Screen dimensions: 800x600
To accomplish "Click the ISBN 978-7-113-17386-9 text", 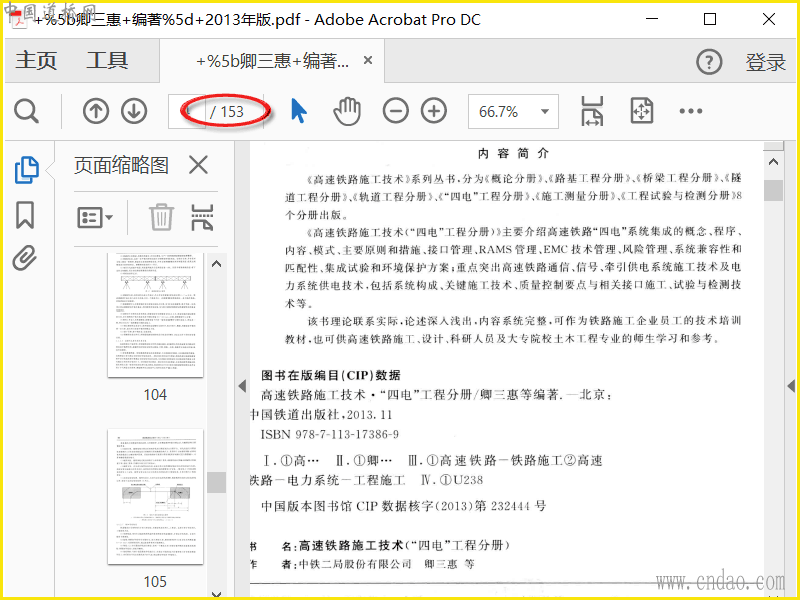I will pos(330,434).
